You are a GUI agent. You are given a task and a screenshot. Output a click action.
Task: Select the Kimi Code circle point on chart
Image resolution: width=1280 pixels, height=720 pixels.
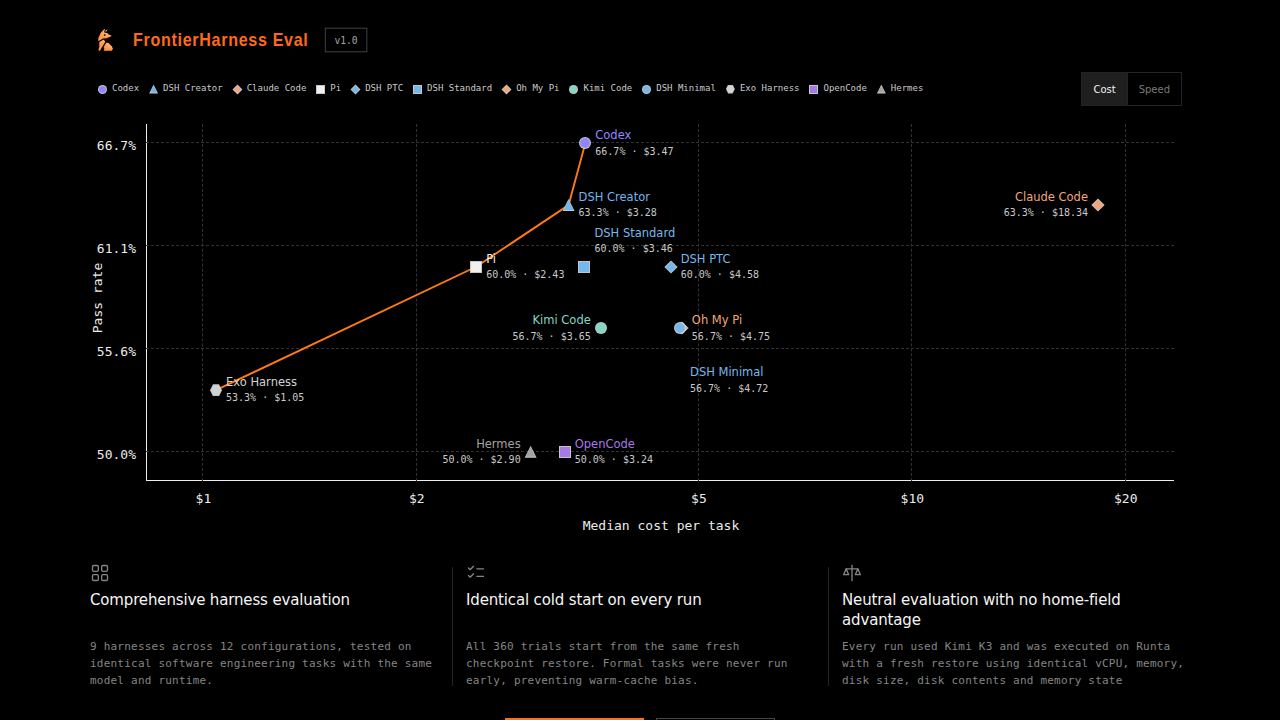click(x=601, y=328)
